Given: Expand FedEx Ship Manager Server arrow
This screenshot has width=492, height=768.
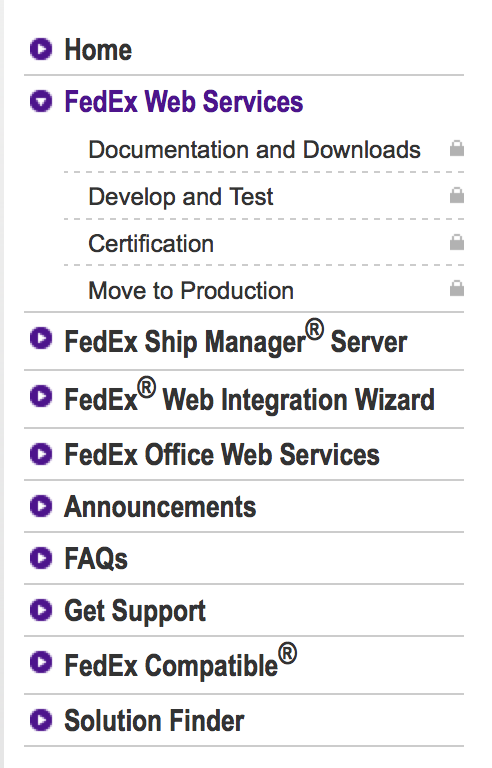Looking at the screenshot, I should click(41, 338).
